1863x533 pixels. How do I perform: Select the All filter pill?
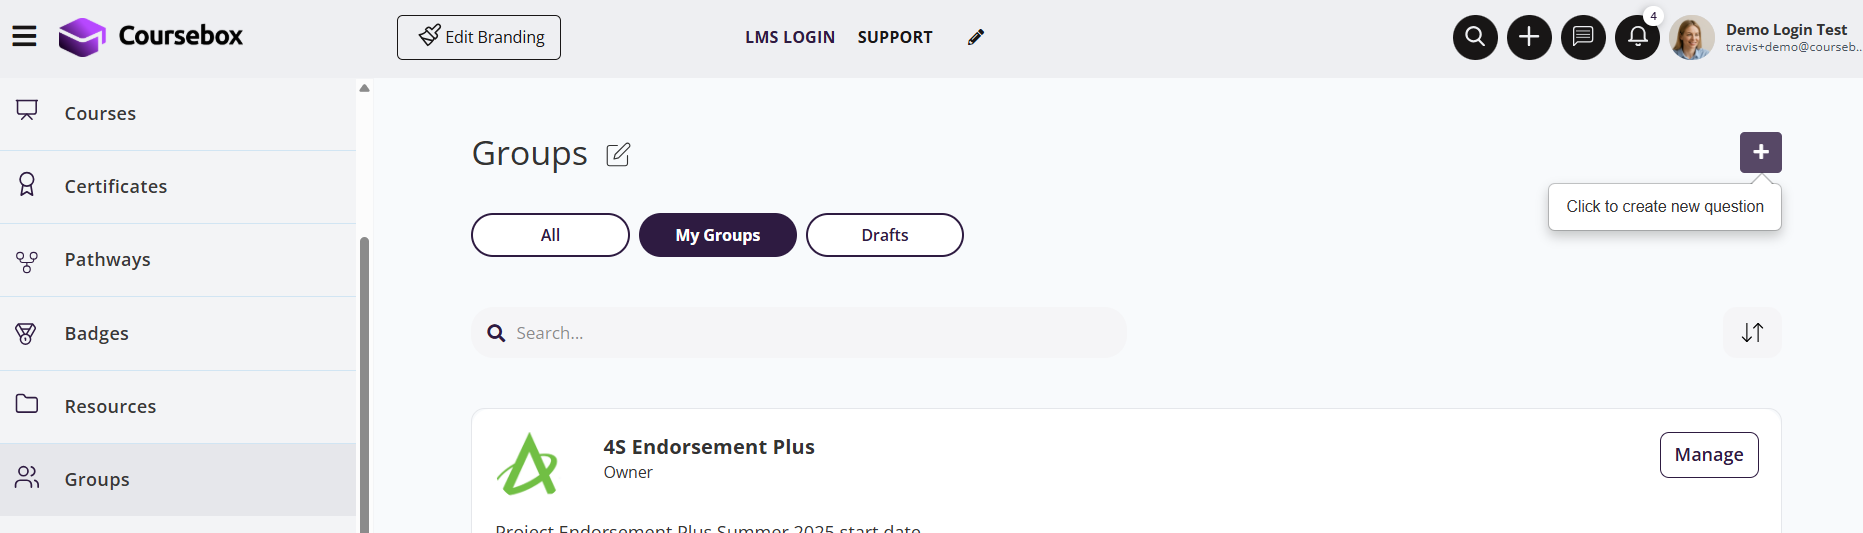point(550,235)
